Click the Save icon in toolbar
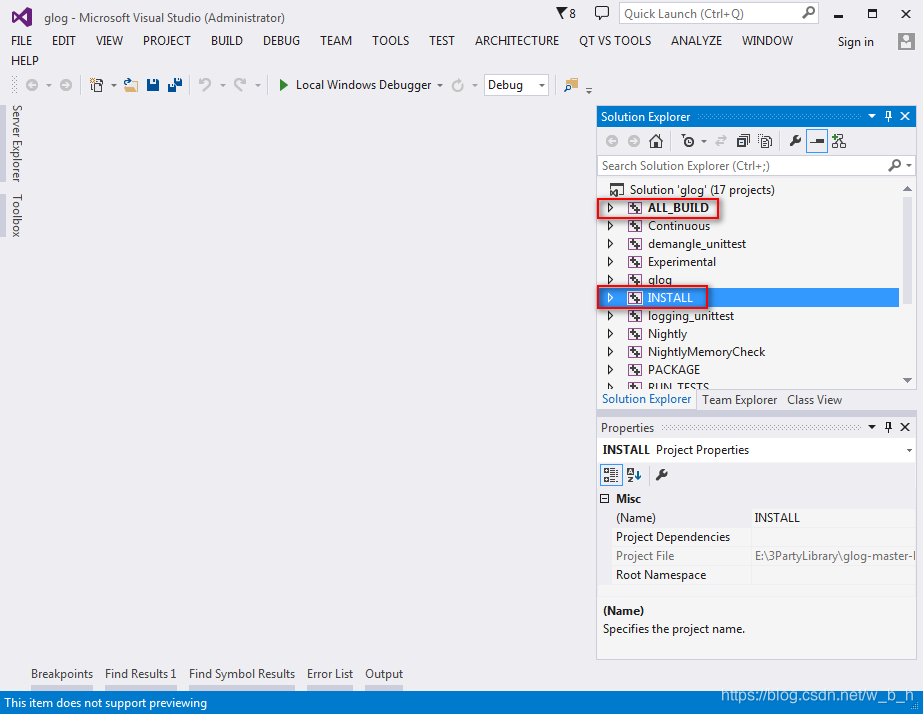This screenshot has height=714, width=923. (153, 85)
